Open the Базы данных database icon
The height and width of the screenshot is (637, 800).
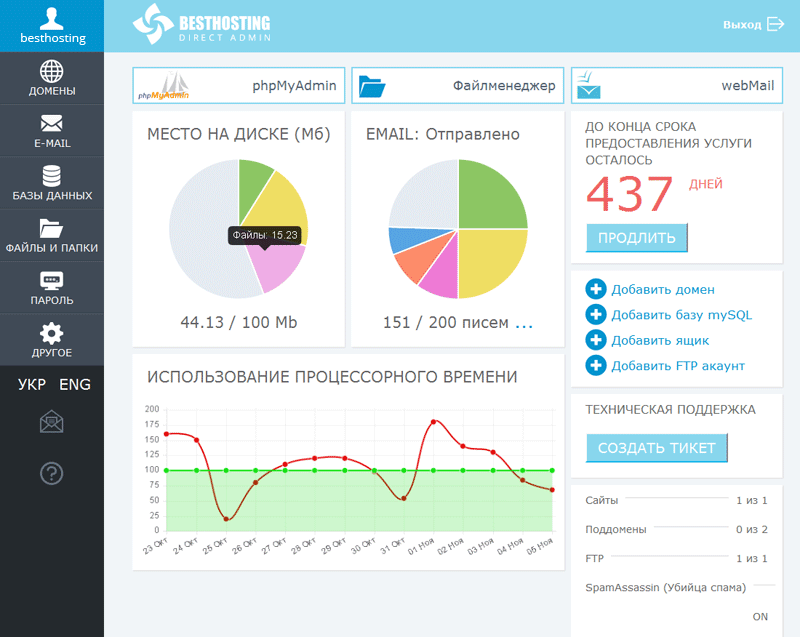(x=52, y=176)
